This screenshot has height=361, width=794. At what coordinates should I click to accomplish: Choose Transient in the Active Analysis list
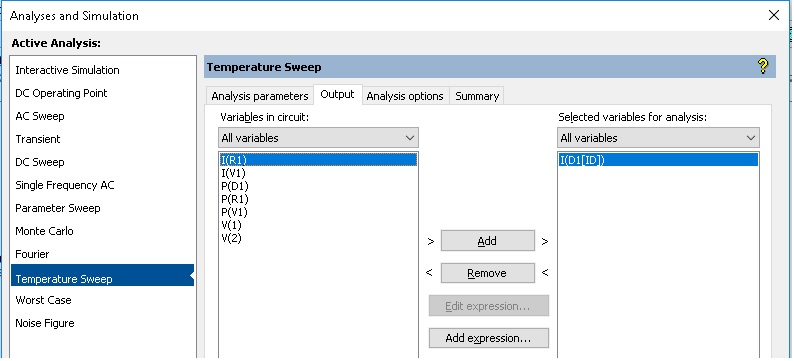[38, 139]
